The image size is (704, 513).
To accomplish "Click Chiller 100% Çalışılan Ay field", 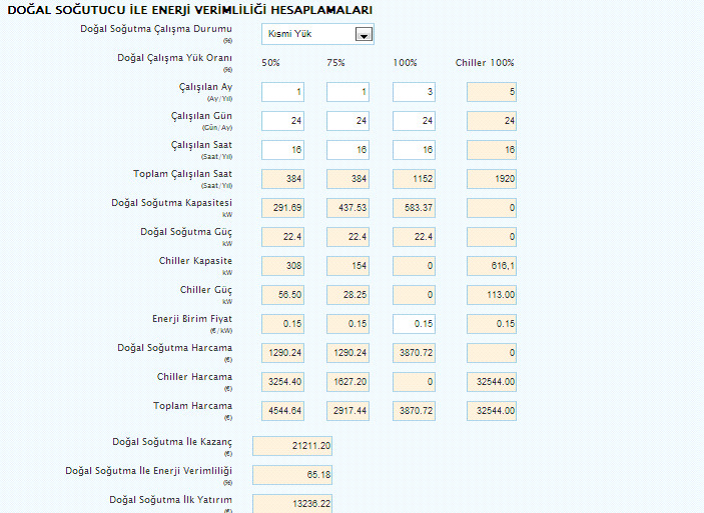I will pyautogui.click(x=491, y=93).
